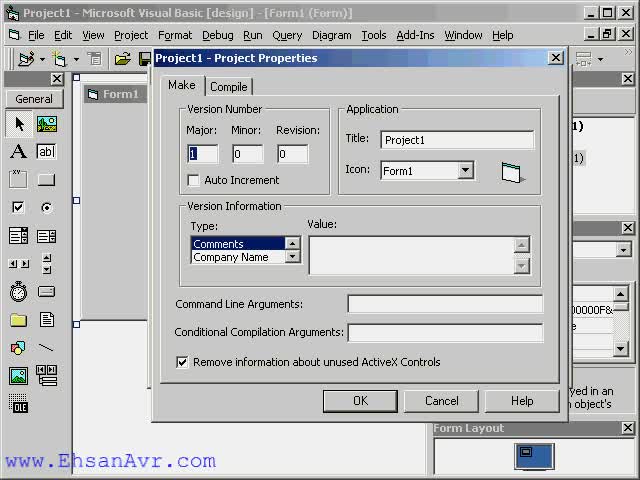Click the Add Form toolbar icon
Viewport: 640px width, 480px height.
(x=60, y=60)
